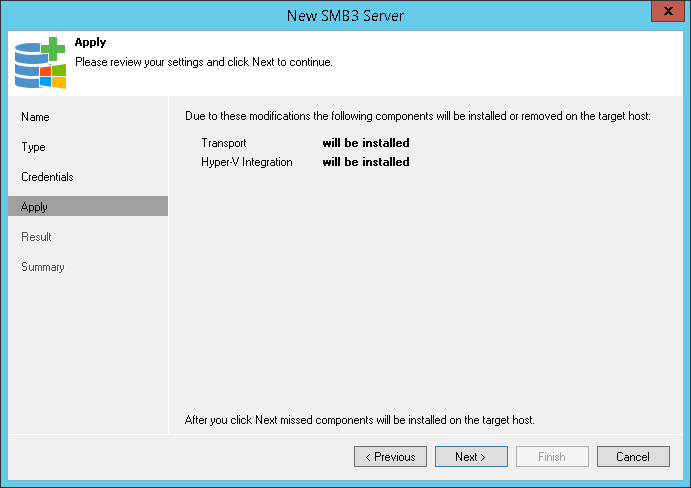Click the bold Apply heading in header
The height and width of the screenshot is (488, 691).
(x=90, y=43)
